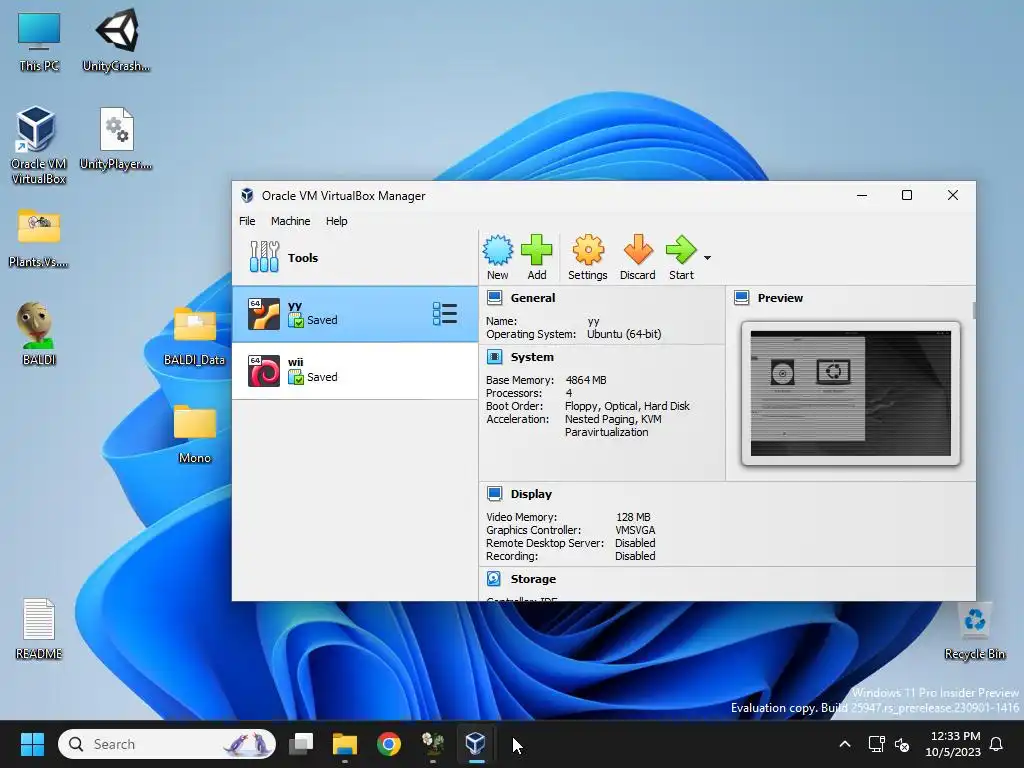Click the yy Ubuntu OS icon

click(264, 314)
